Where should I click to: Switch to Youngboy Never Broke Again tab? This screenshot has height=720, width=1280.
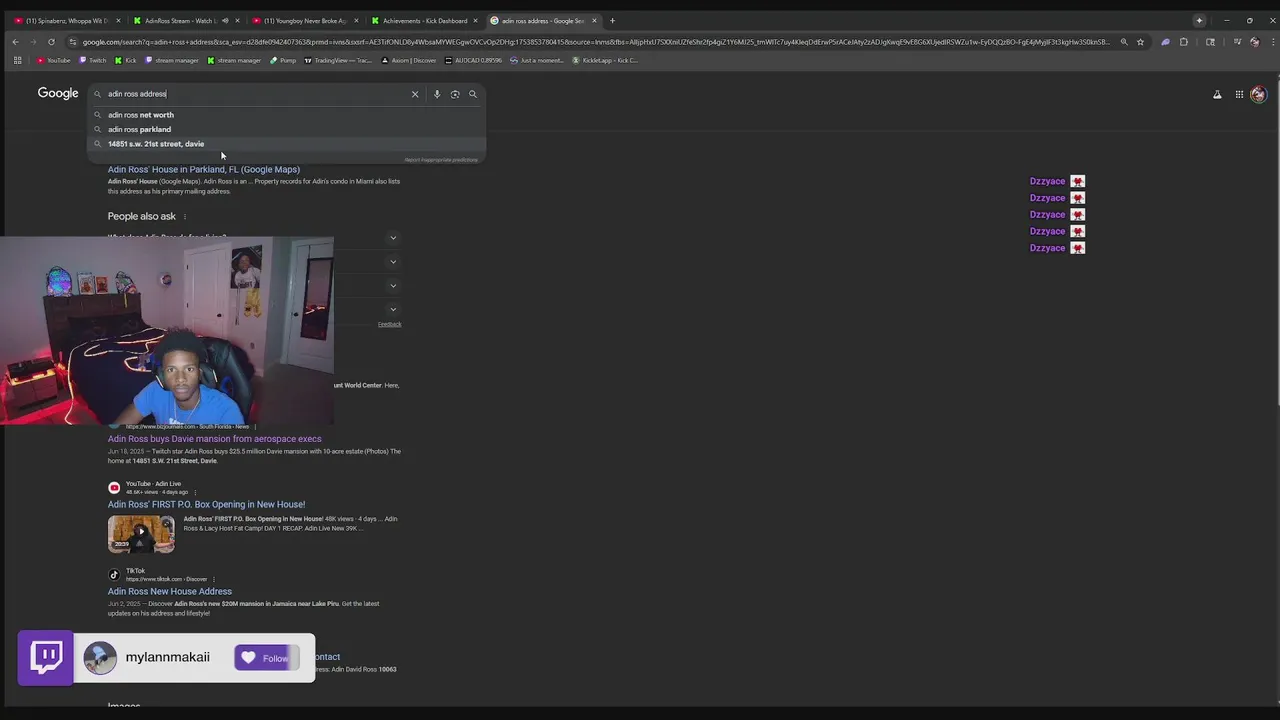[304, 20]
